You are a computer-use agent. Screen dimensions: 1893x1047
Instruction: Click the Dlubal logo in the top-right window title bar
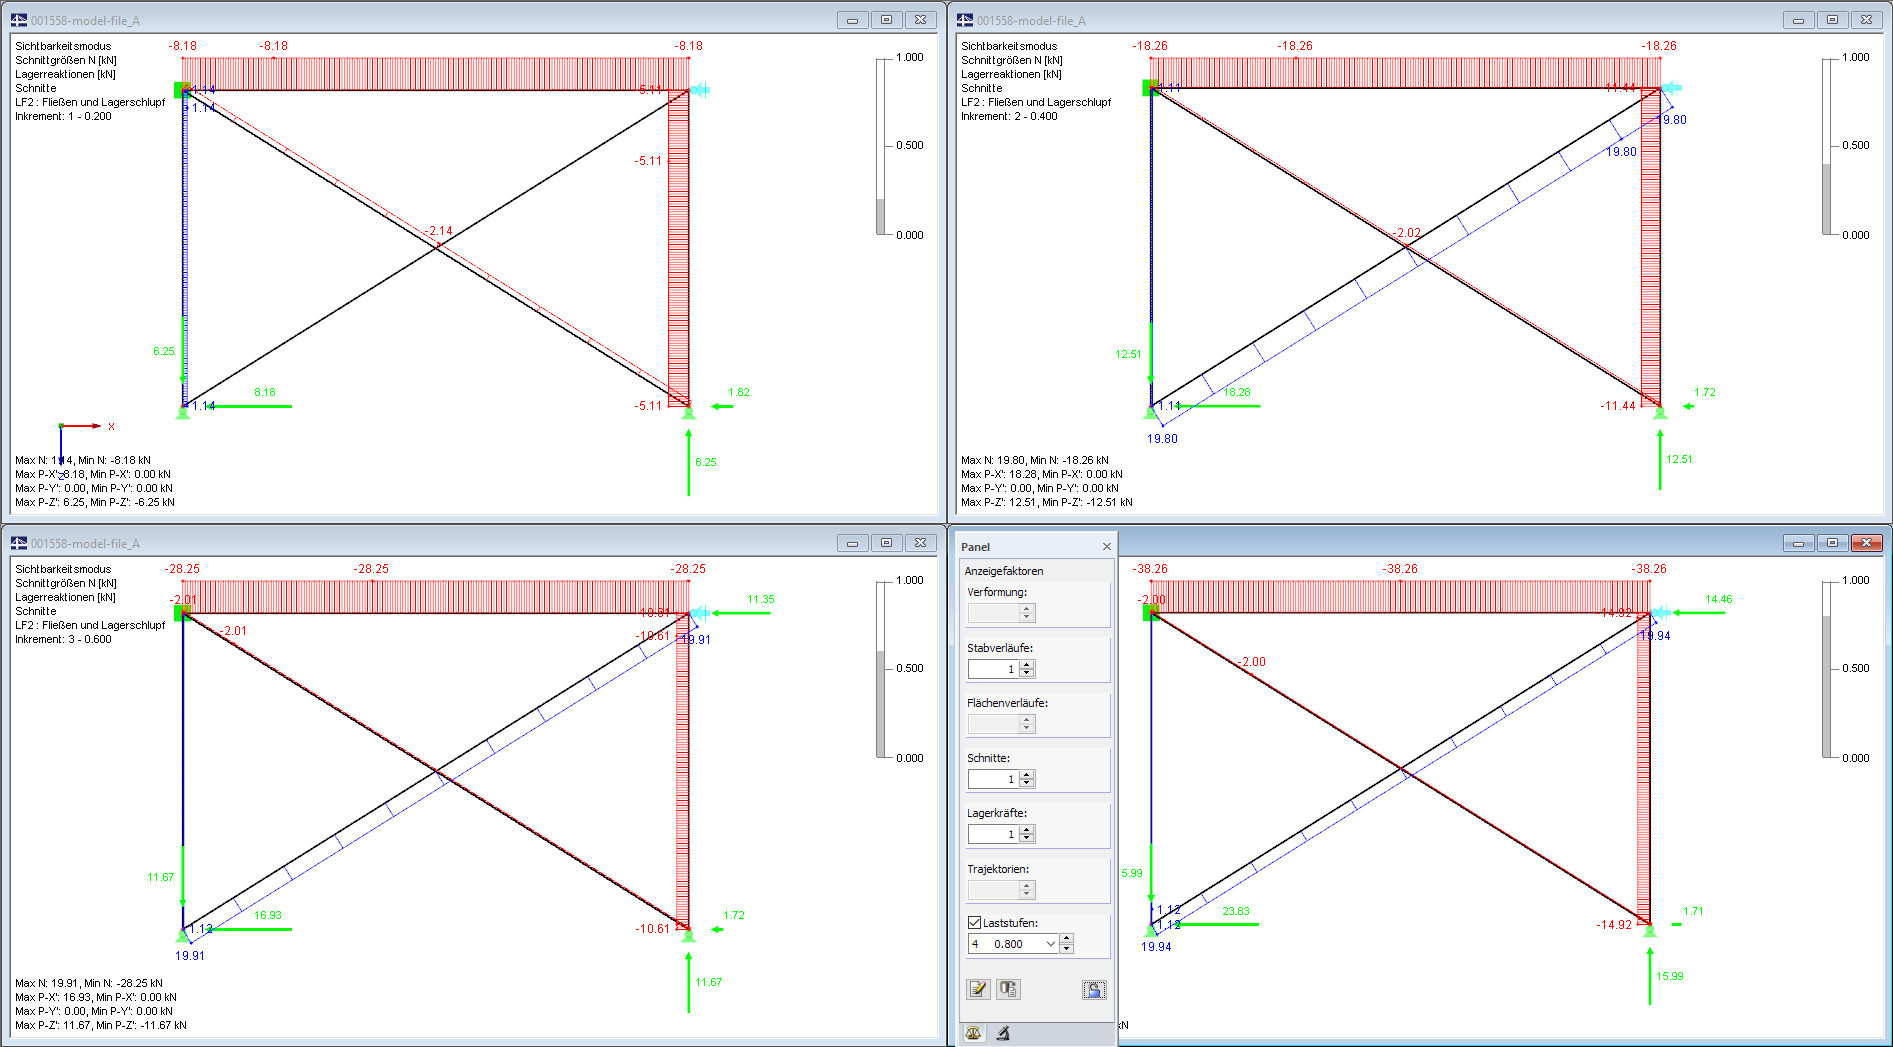(x=965, y=19)
